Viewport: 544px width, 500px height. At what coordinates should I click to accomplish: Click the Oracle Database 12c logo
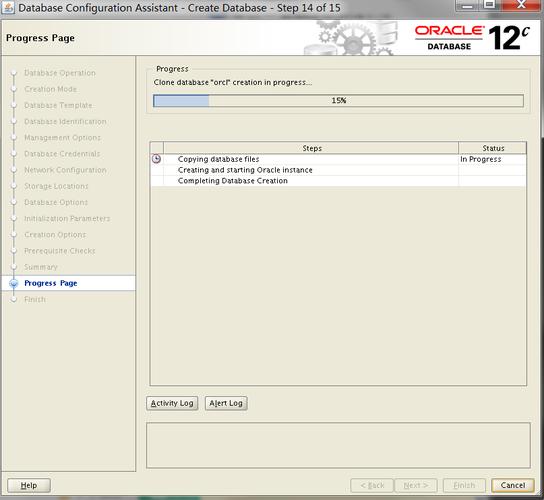473,38
